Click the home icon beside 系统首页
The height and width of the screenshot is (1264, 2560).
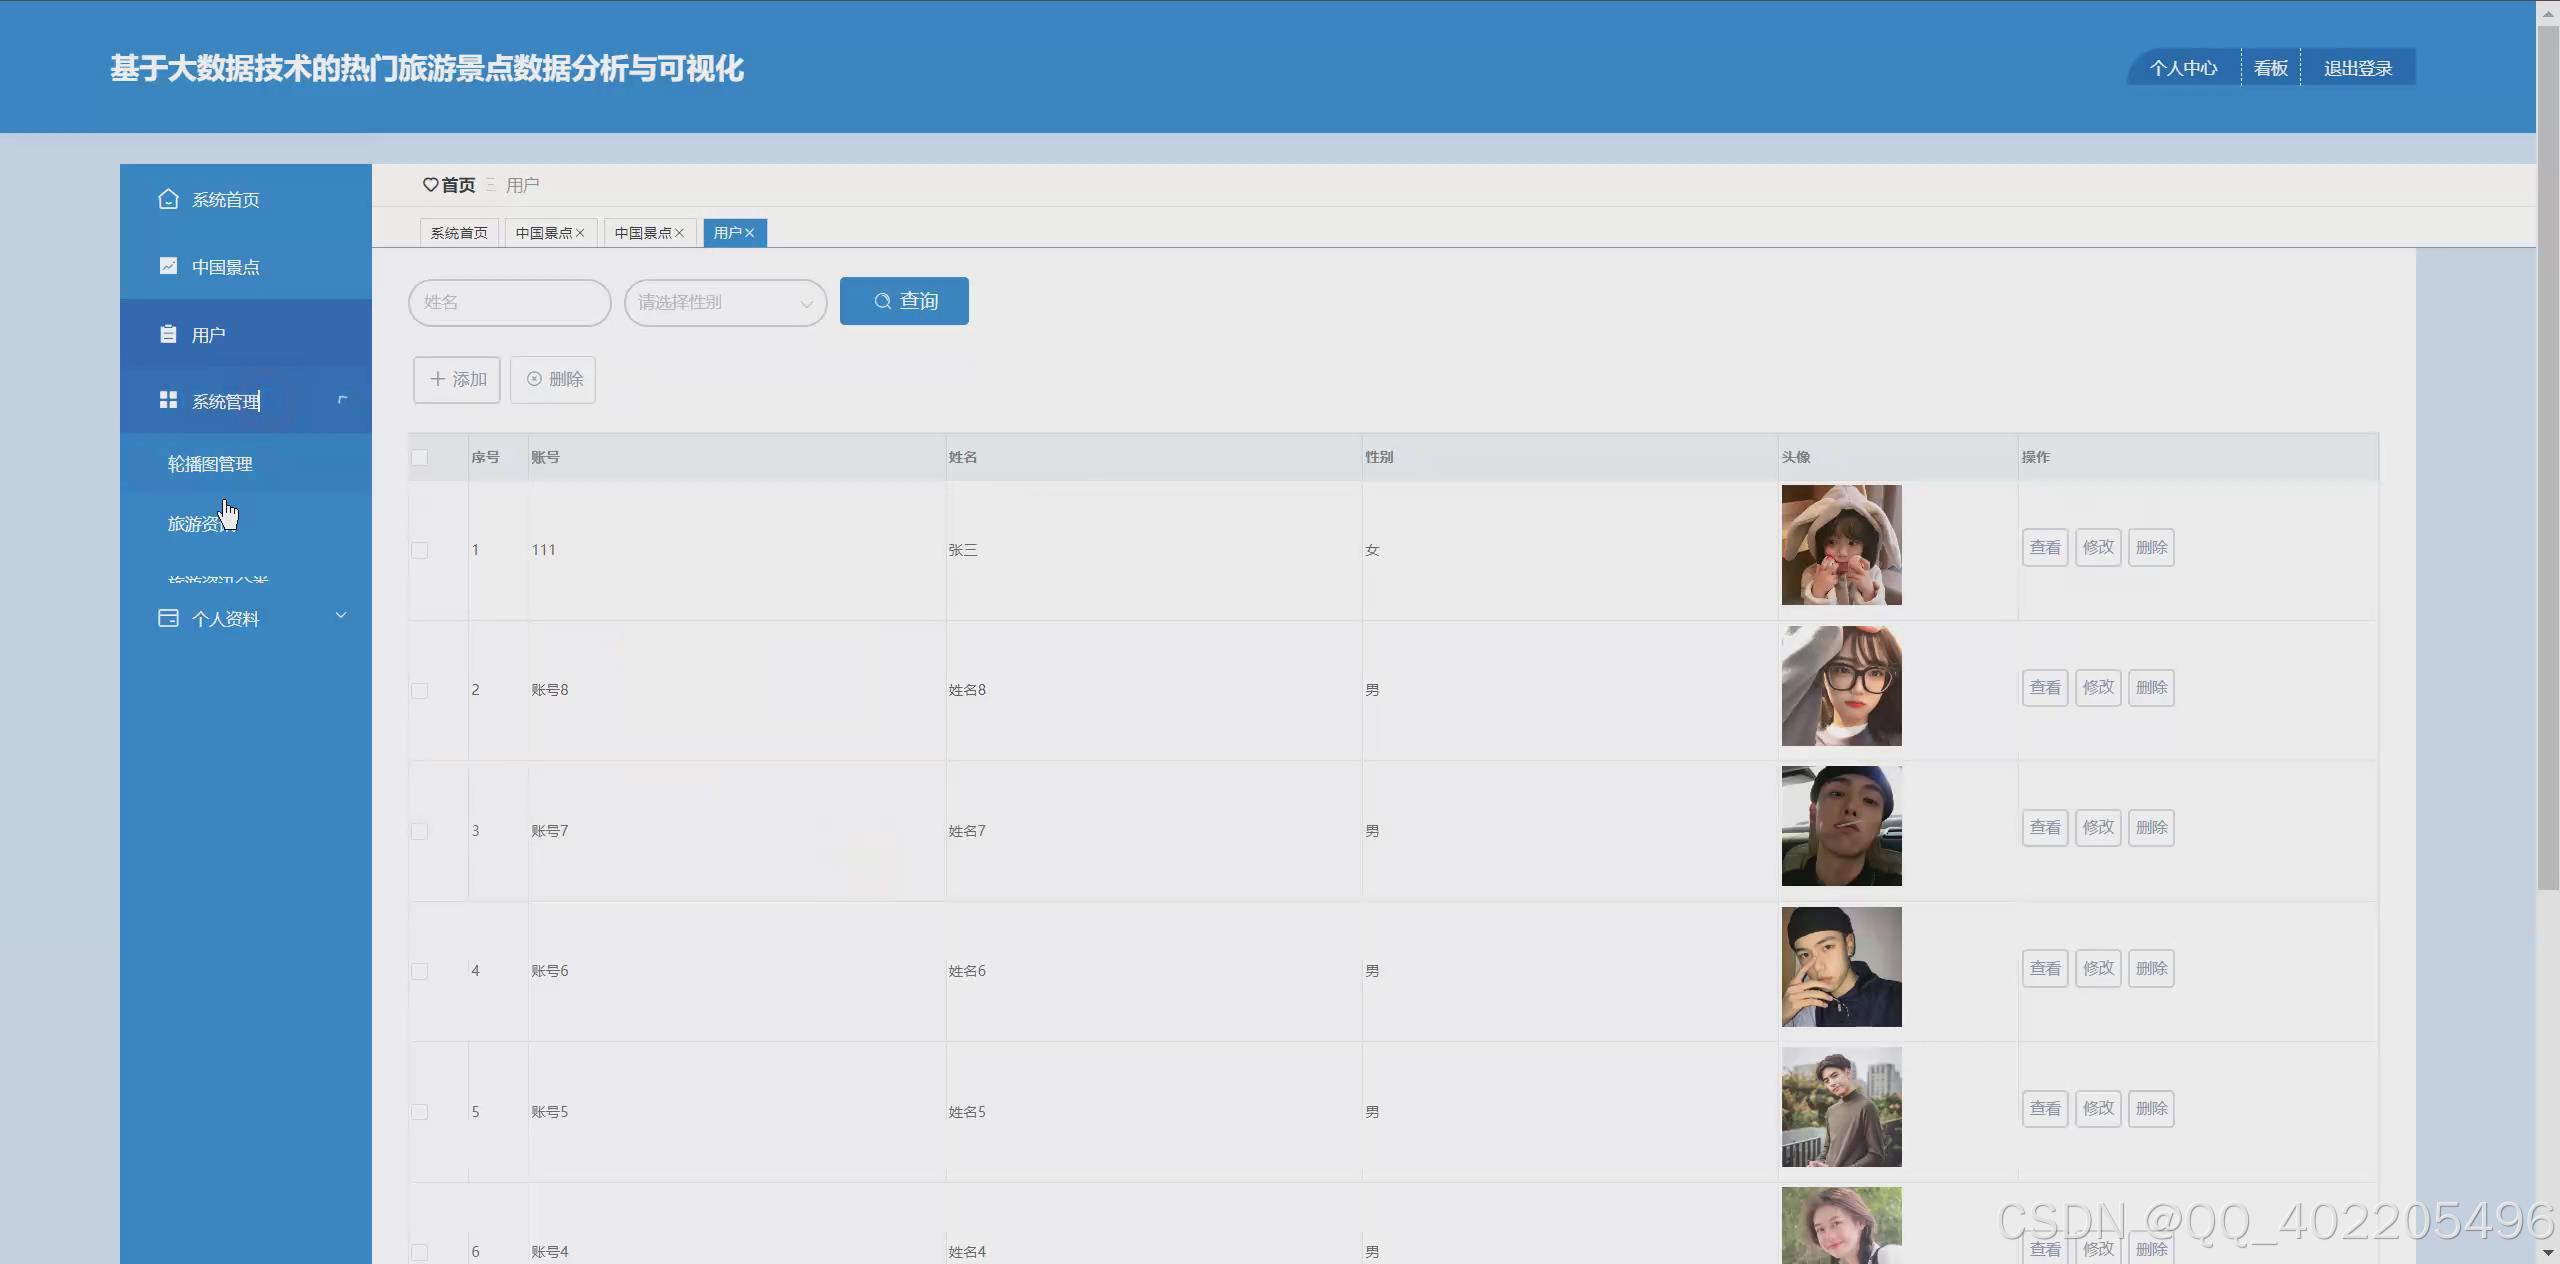click(168, 199)
